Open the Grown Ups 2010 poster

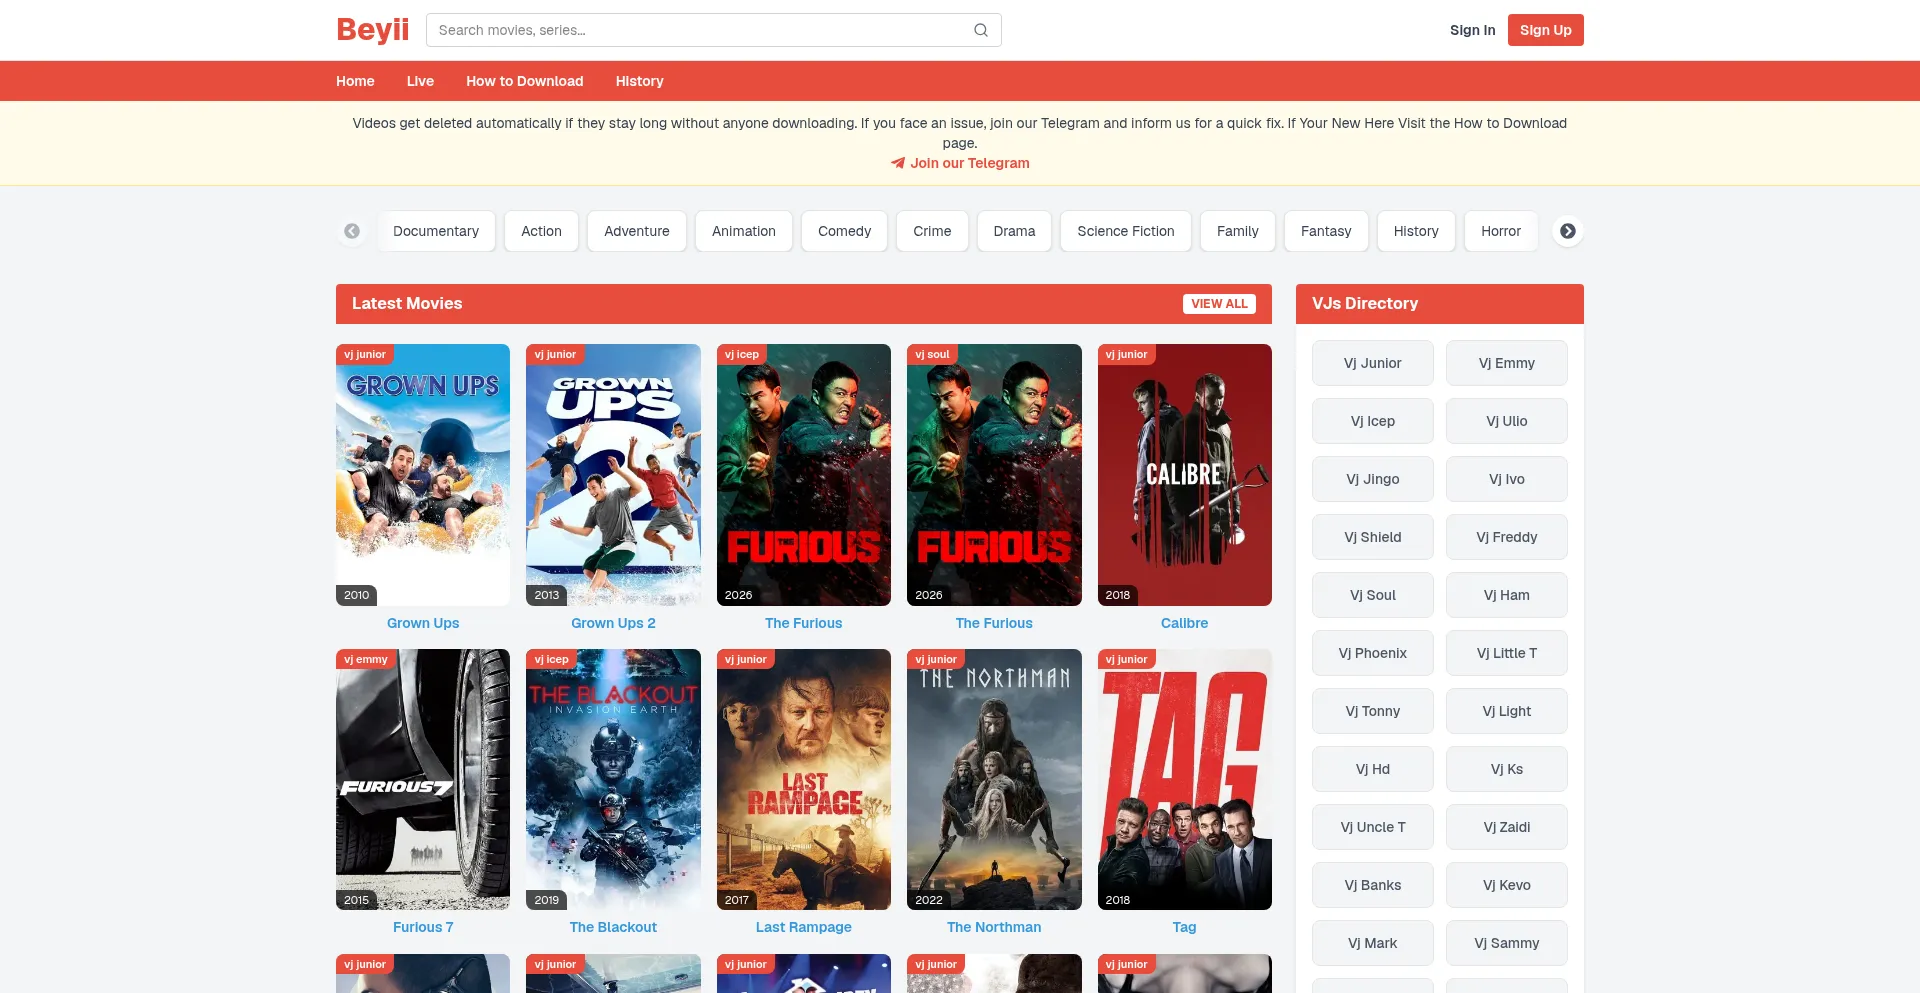(x=423, y=475)
